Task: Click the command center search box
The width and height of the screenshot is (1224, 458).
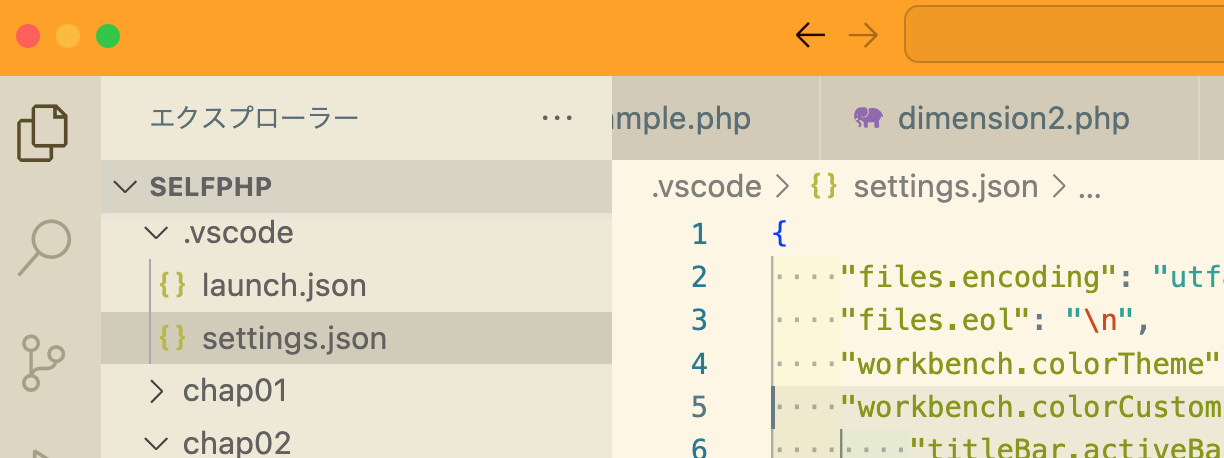Action: (x=1064, y=36)
